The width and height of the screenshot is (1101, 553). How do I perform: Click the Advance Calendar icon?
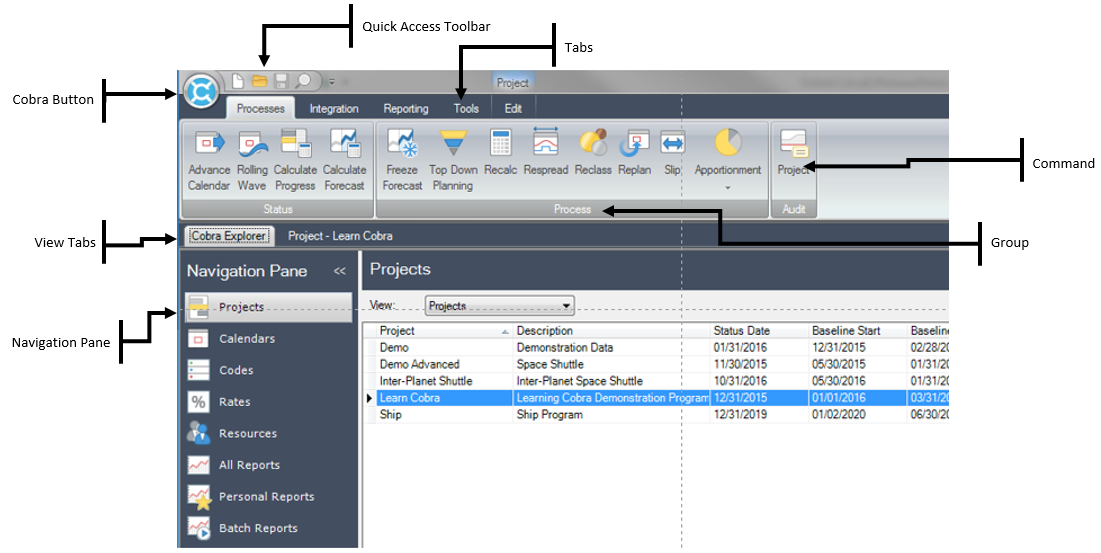coord(209,145)
